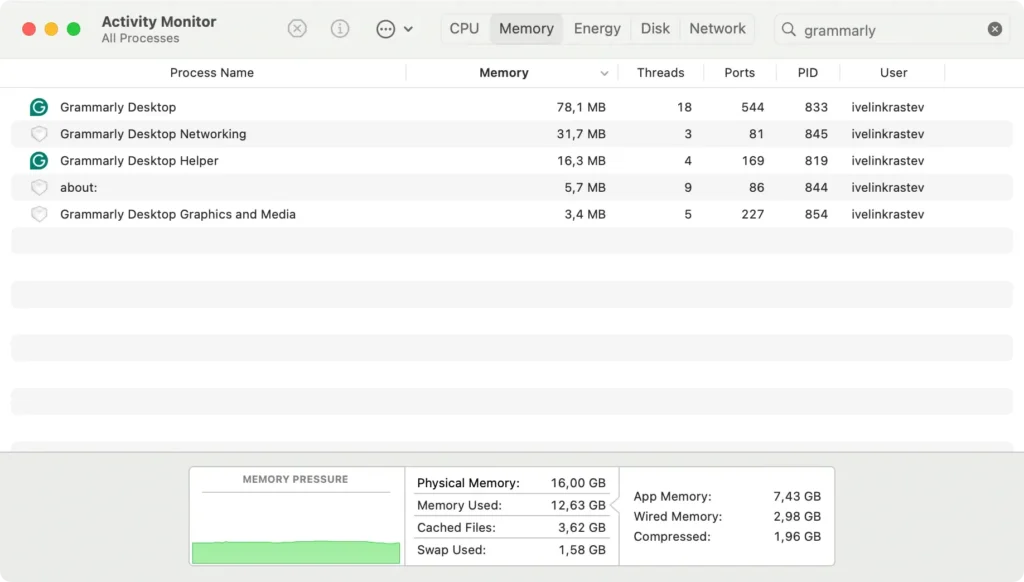Click the magnifying glass search icon

pos(789,30)
